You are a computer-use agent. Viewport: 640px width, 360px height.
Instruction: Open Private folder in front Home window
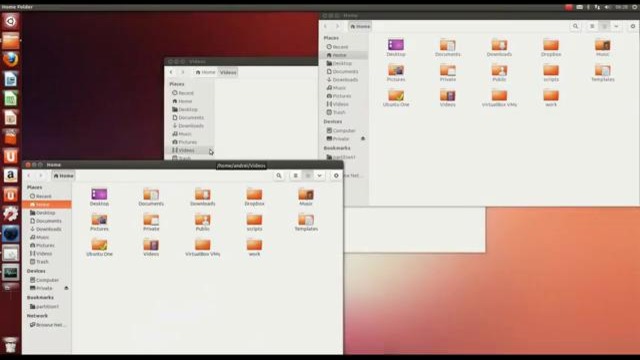pyautogui.click(x=151, y=222)
